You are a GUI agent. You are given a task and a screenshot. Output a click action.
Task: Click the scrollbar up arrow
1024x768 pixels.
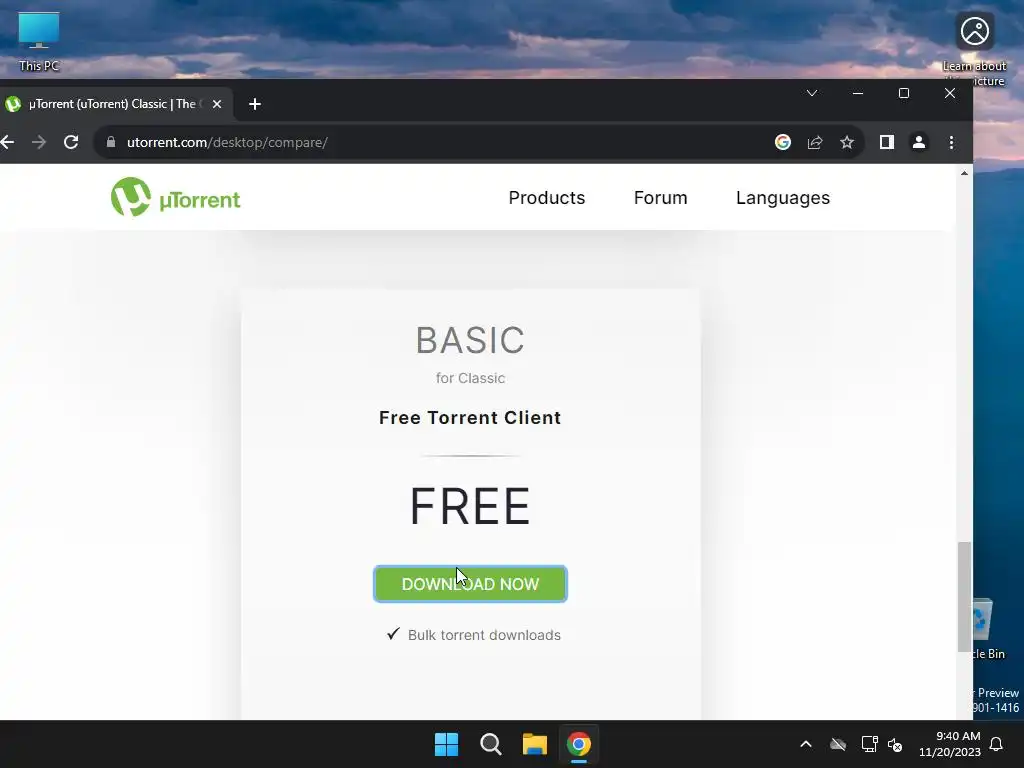tap(964, 173)
